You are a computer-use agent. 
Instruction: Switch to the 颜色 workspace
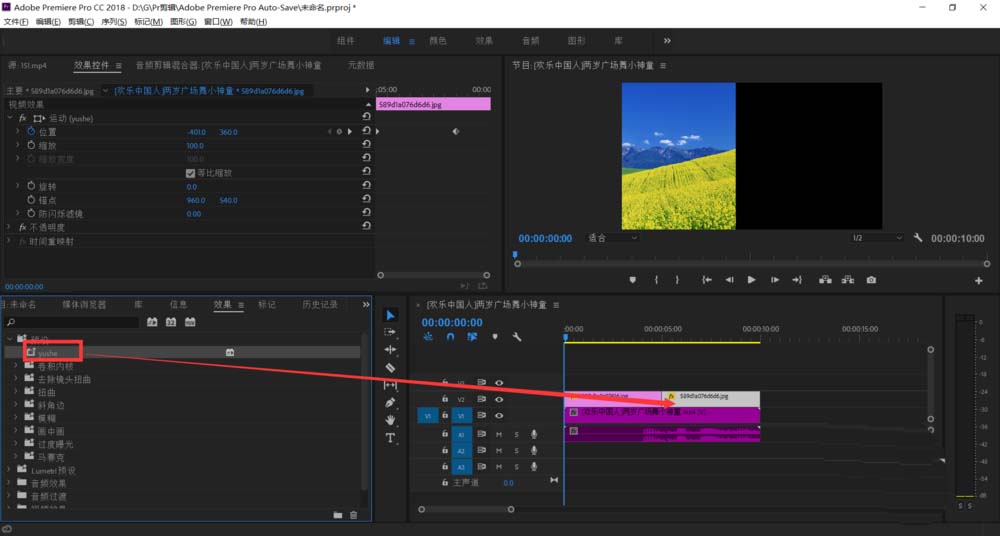pyautogui.click(x=437, y=41)
